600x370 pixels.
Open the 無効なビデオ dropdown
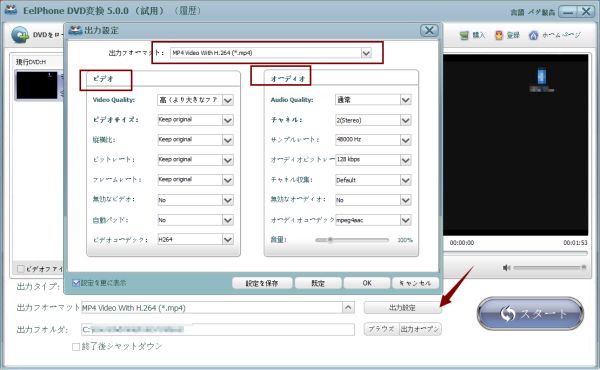pos(228,200)
